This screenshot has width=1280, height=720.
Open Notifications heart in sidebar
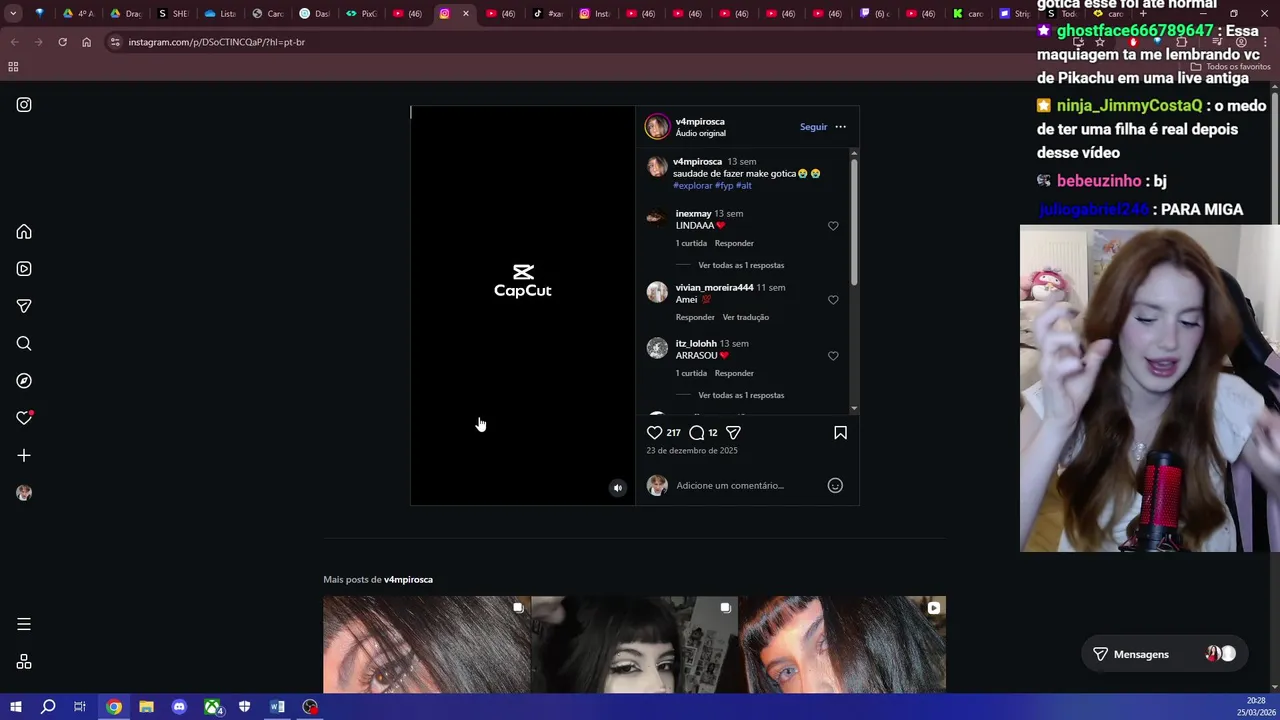coord(24,418)
